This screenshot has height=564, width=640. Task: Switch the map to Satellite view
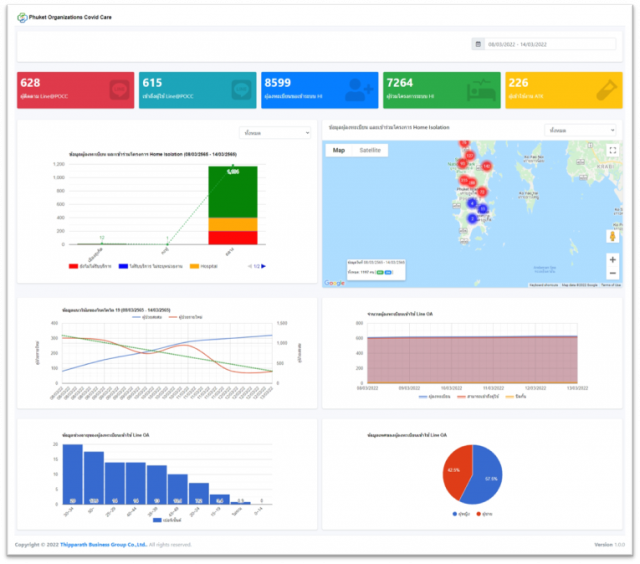[x=371, y=150]
